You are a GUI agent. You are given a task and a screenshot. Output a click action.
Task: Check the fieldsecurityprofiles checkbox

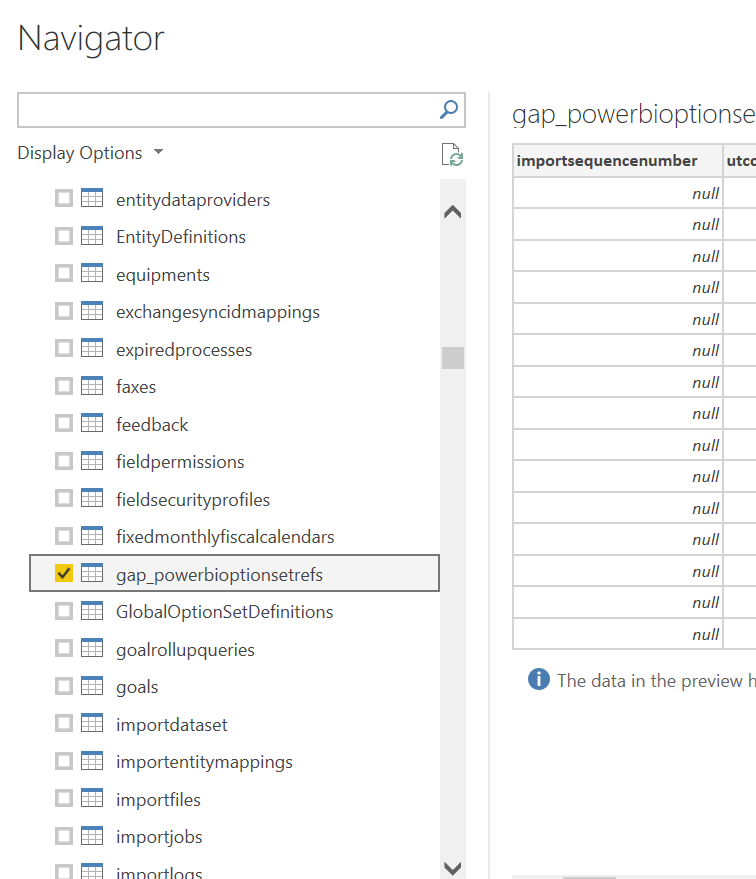[64, 498]
